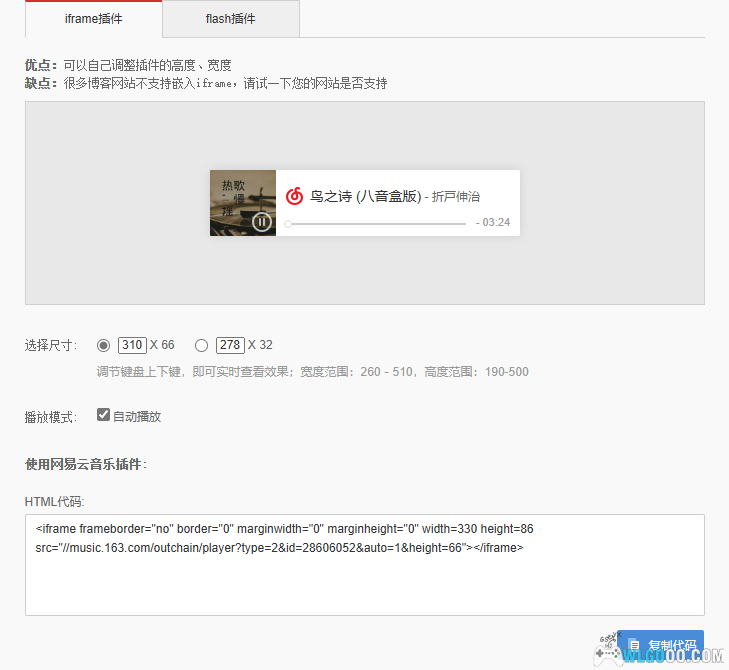Select the 278 X 32 size radio button

click(x=201, y=345)
